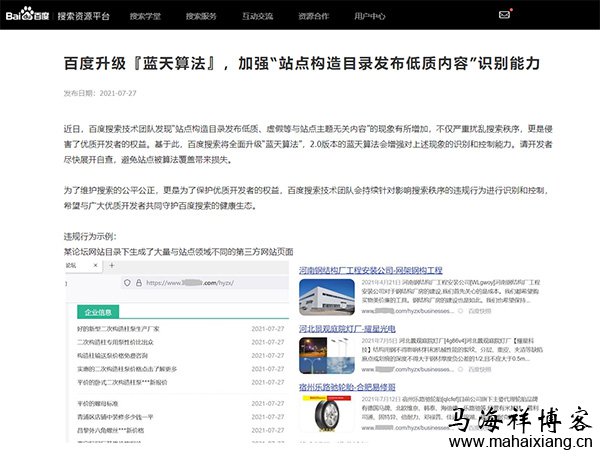Open list item 青浦区店铺中装修多少钱一平
This screenshot has height=459, width=600.
(115, 417)
